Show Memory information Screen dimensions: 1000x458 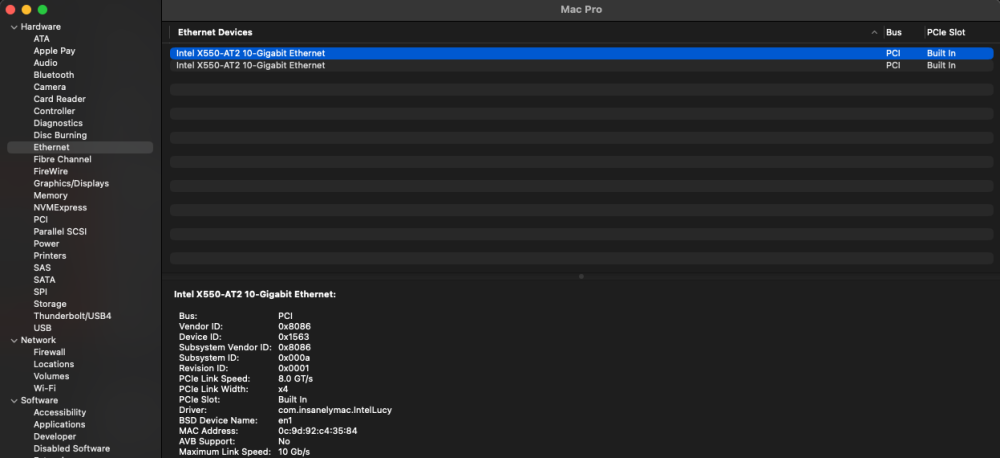(x=50, y=195)
